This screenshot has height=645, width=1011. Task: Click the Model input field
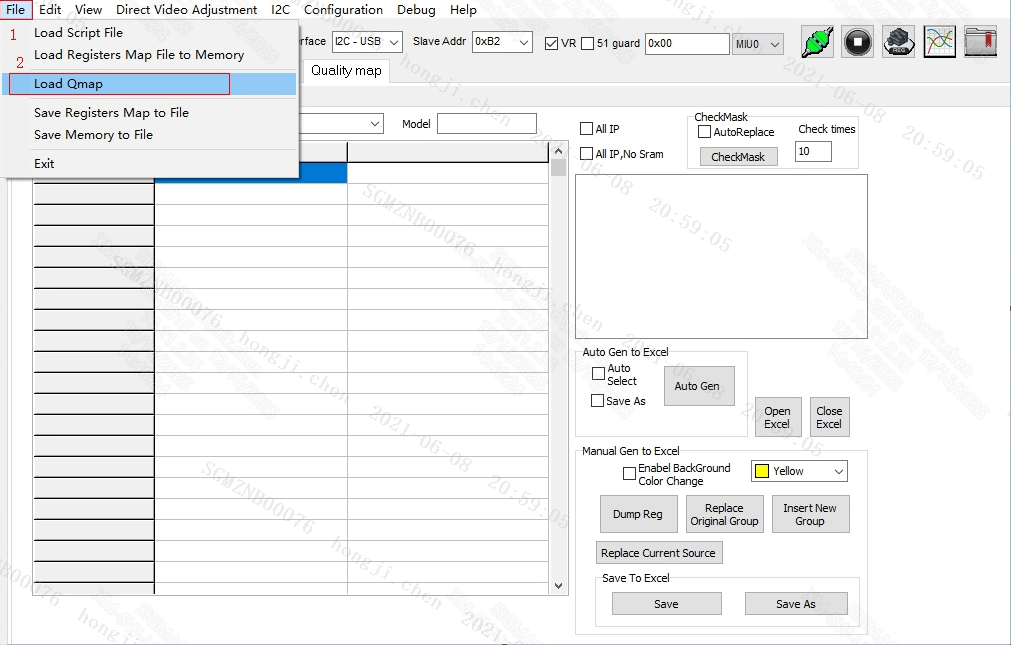(x=487, y=123)
